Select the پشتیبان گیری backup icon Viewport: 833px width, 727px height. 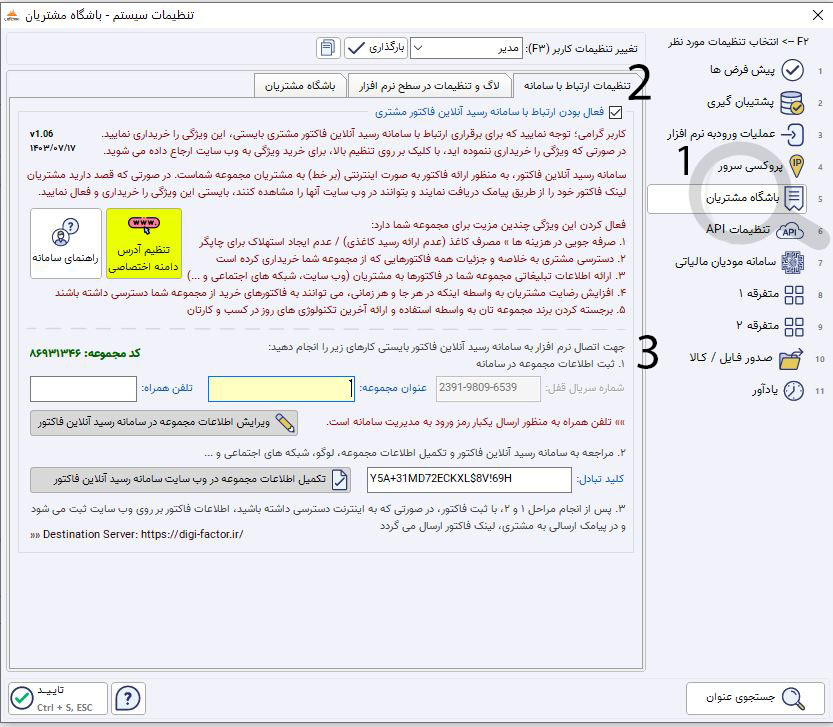[792, 102]
